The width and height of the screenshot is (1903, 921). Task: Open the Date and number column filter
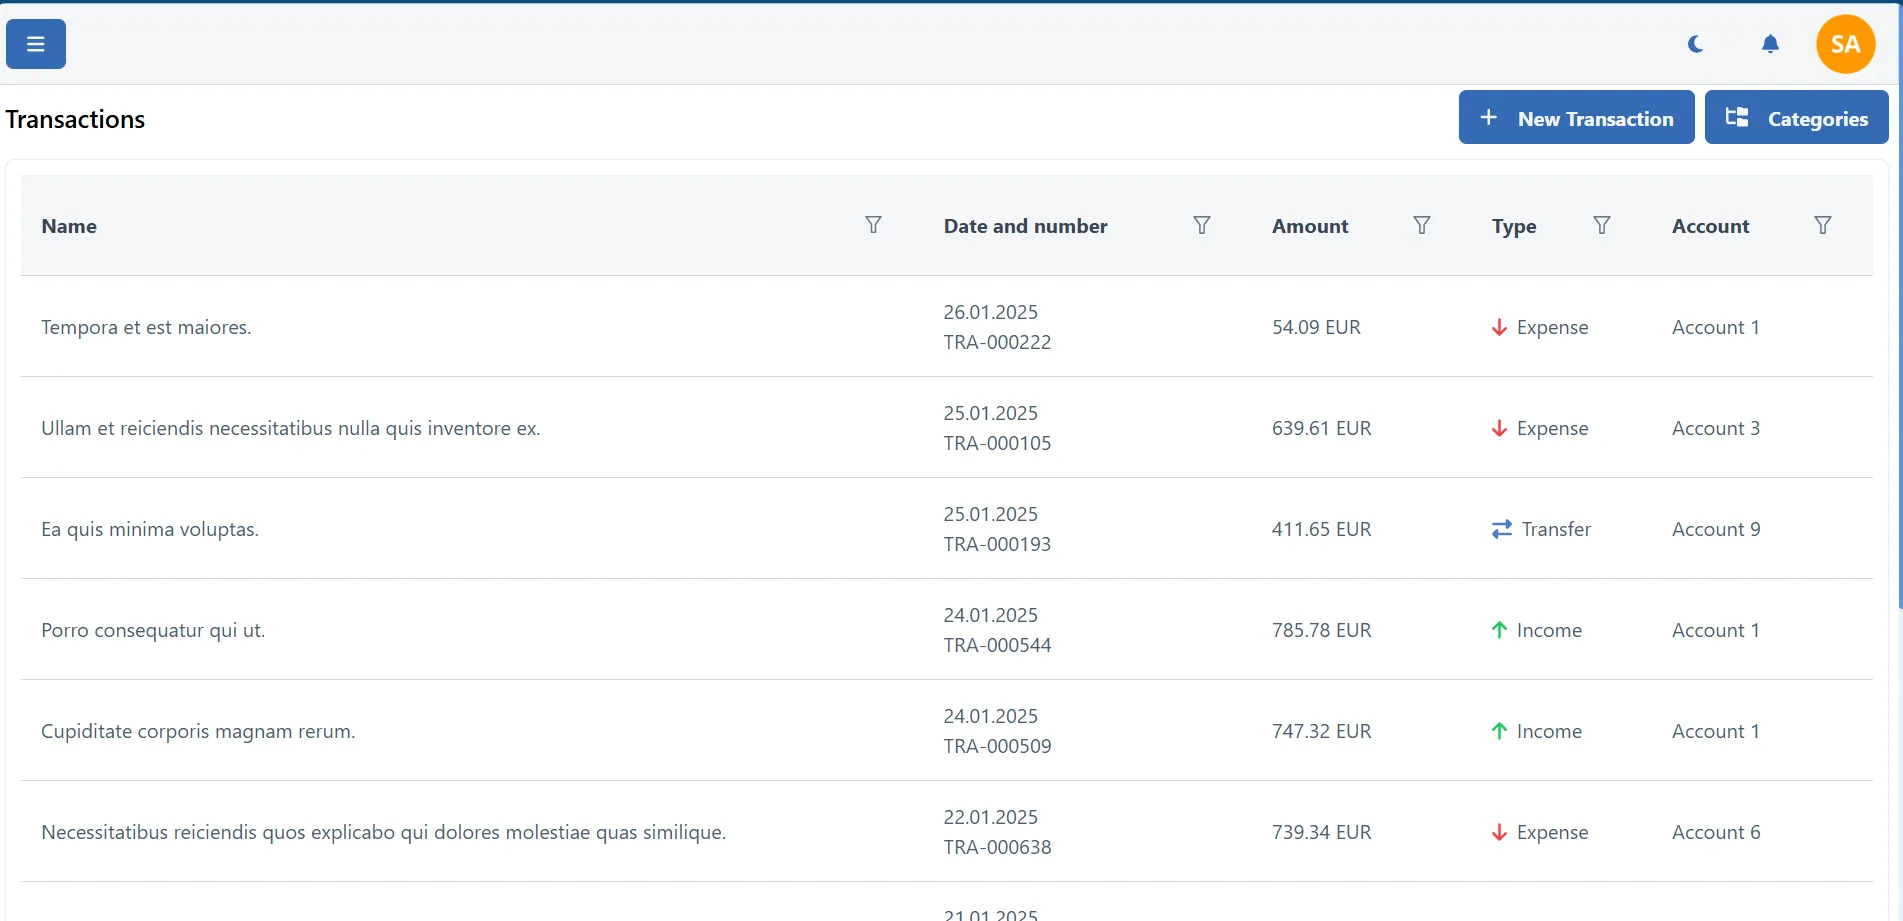1201,225
